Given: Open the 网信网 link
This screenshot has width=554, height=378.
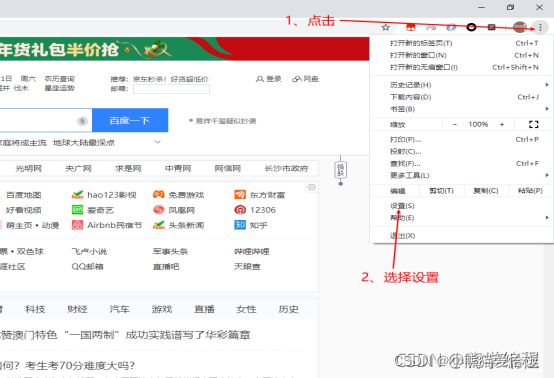Looking at the screenshot, I should pos(228,169).
